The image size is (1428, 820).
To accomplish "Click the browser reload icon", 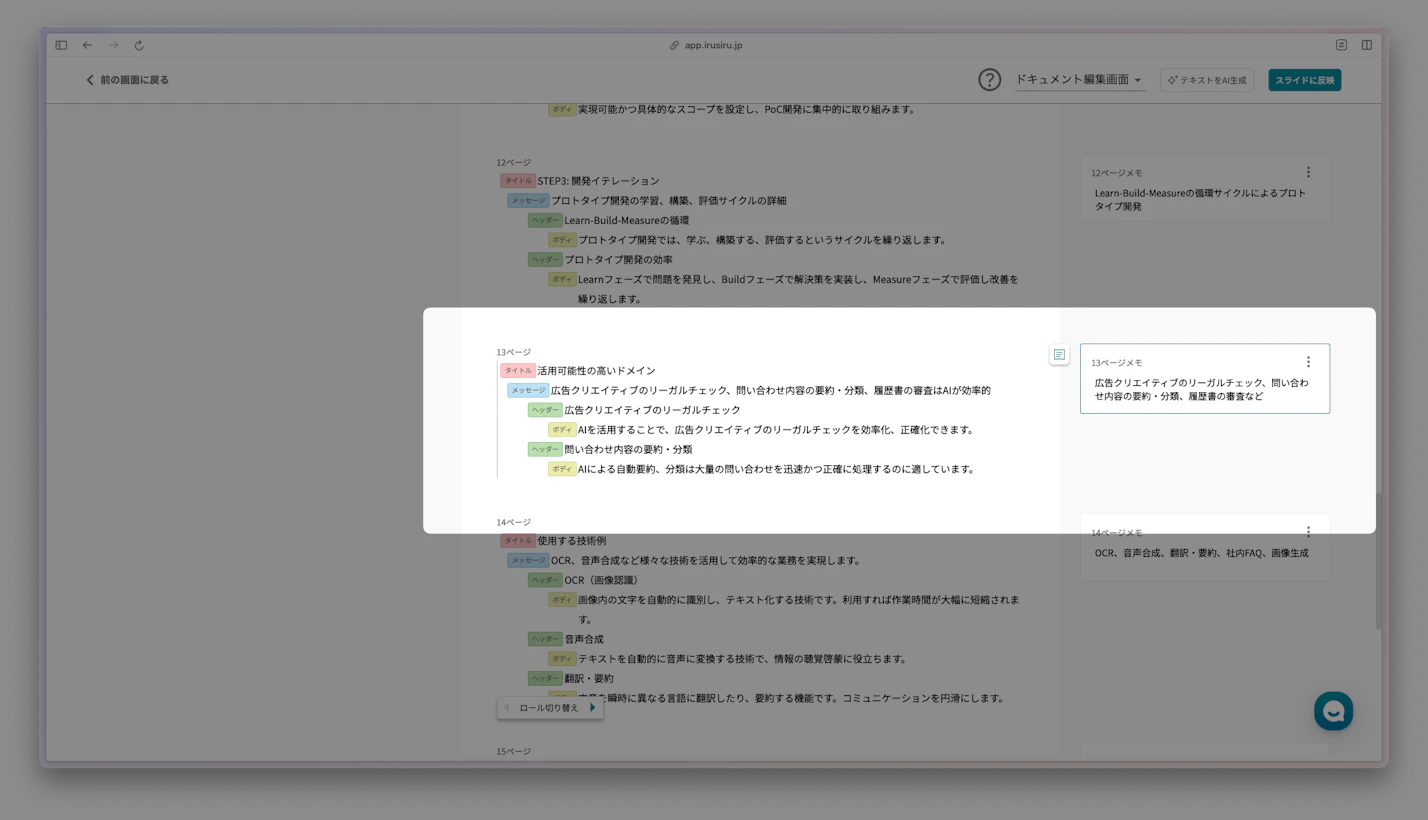I will click(x=139, y=45).
